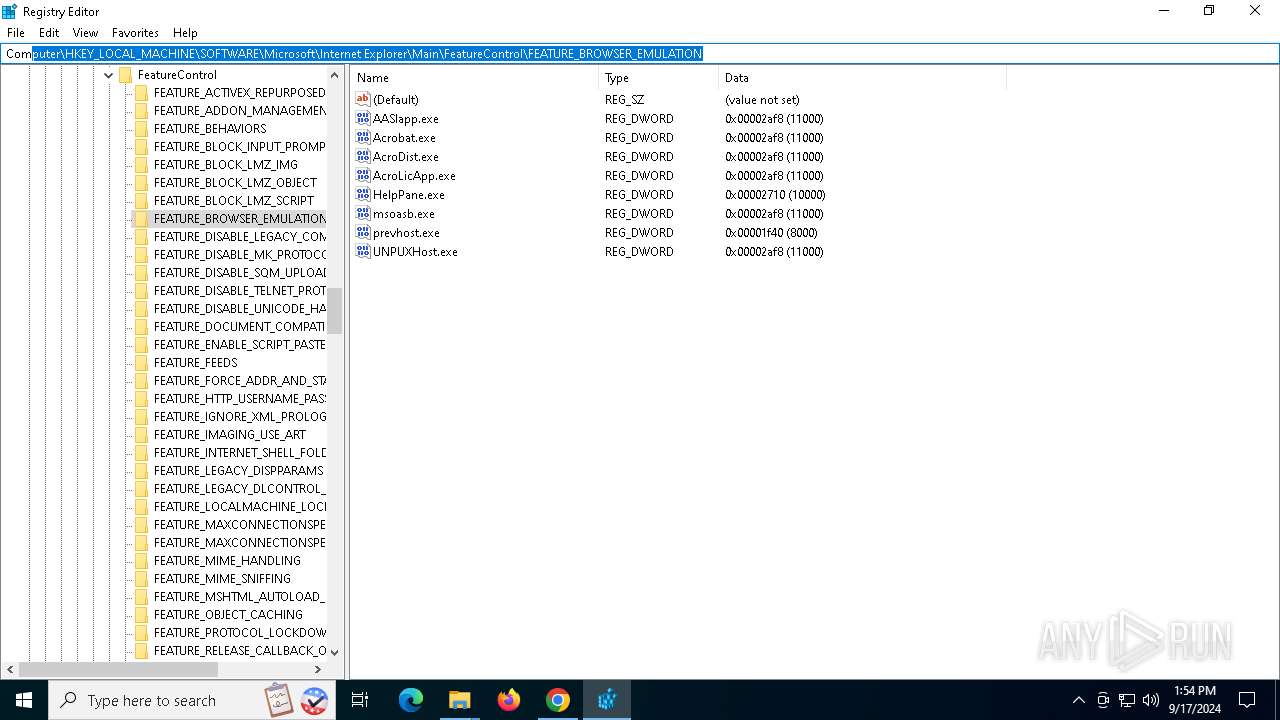Click the FEATURE_BLOCK_LMZ_SCRIPT folder icon
This screenshot has width=1280, height=720.
(141, 201)
